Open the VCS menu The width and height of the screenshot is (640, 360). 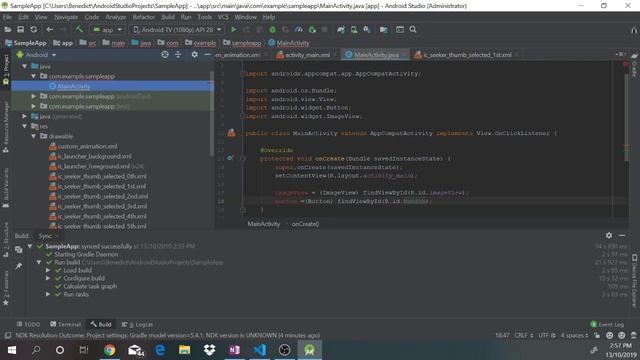tap(223, 17)
